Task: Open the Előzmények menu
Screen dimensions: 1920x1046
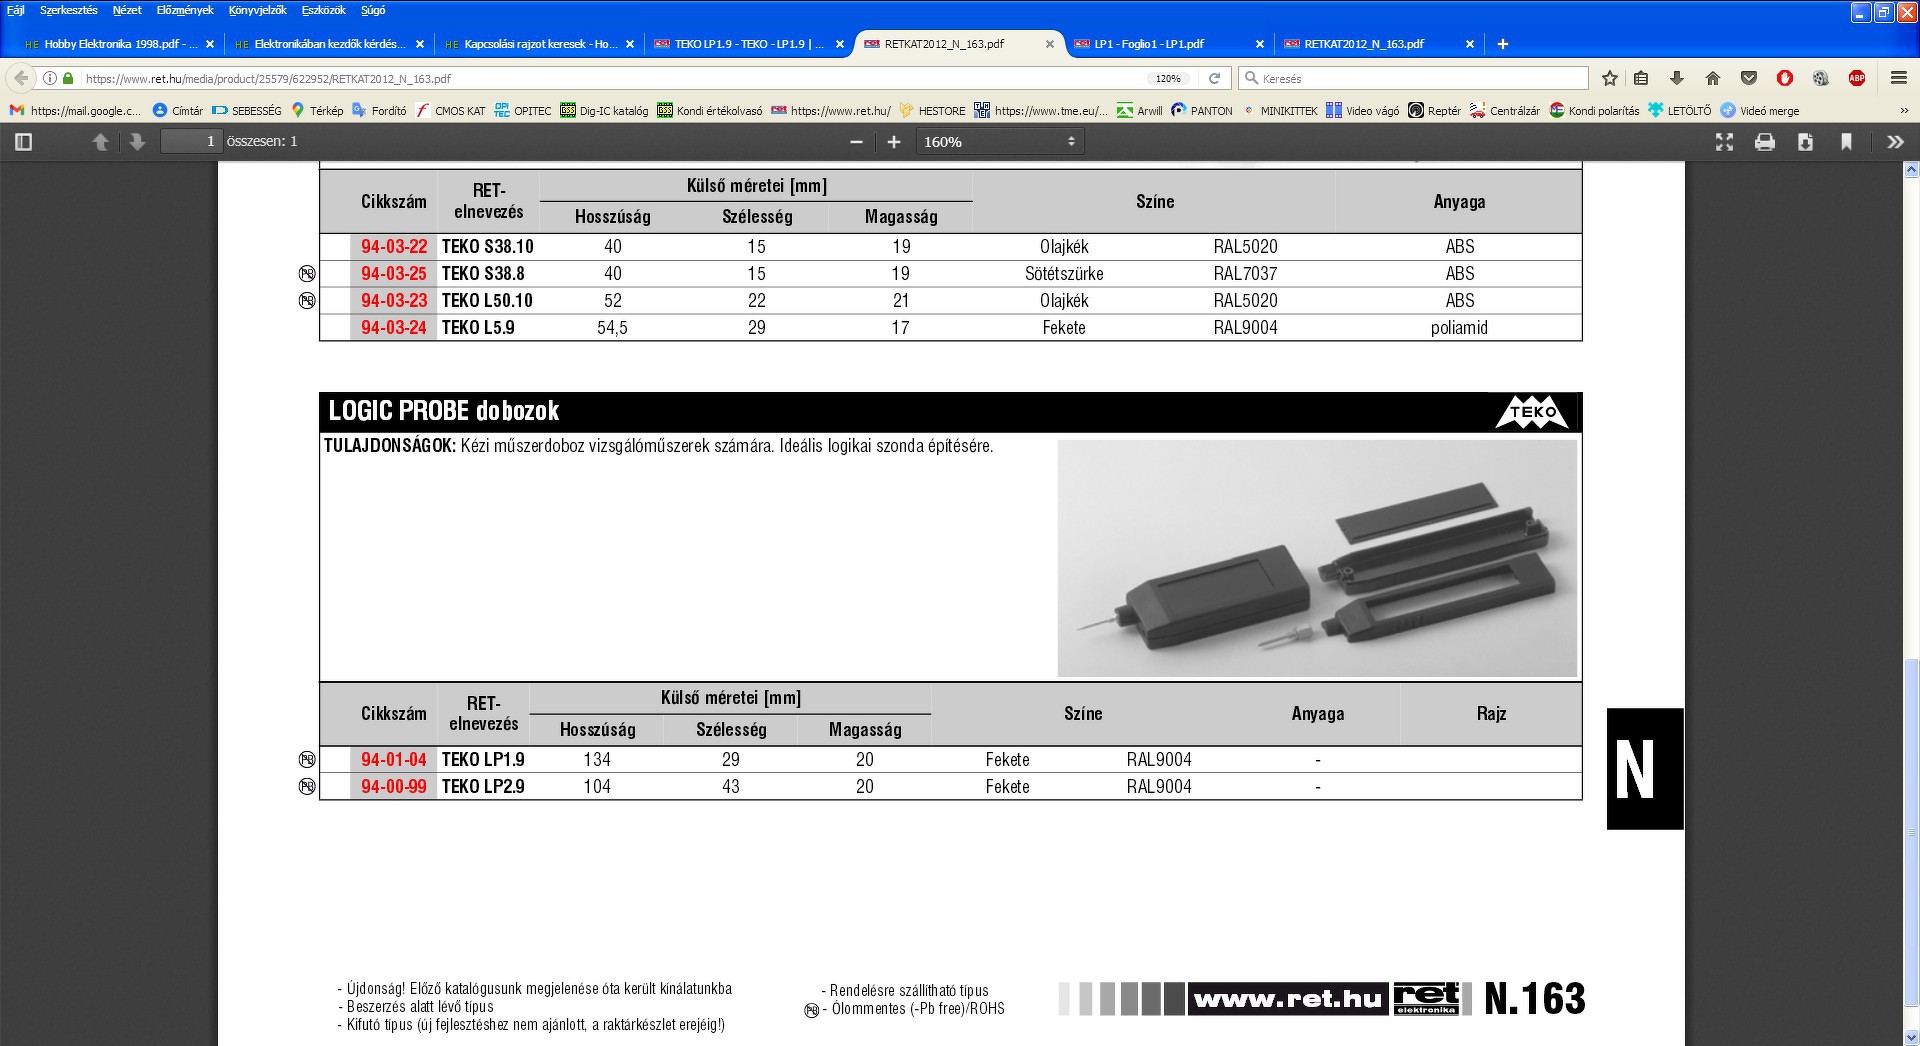Action: click(x=185, y=10)
